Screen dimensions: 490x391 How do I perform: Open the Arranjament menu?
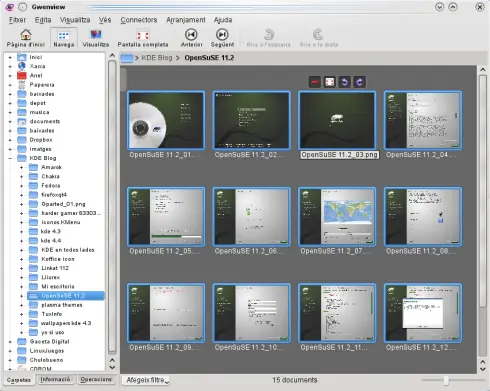click(186, 20)
